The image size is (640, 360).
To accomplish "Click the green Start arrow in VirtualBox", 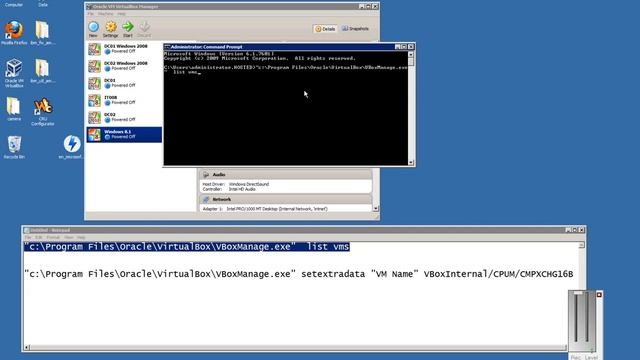I will pyautogui.click(x=128, y=27).
